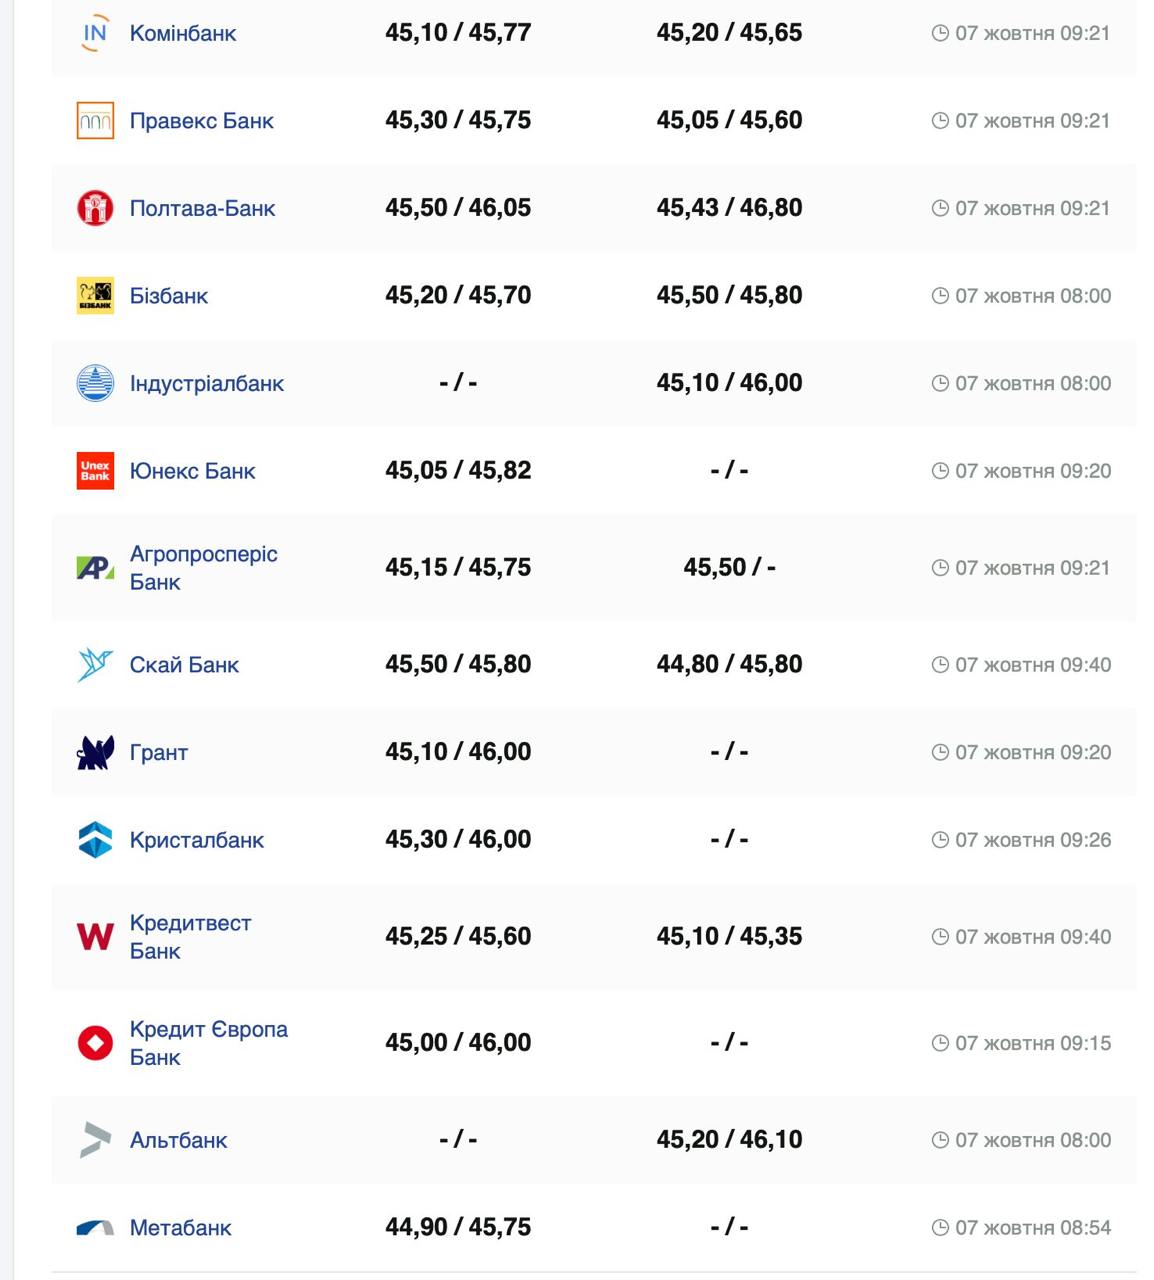
Task: Open the Альтбанк bank link
Action: 178,1140
